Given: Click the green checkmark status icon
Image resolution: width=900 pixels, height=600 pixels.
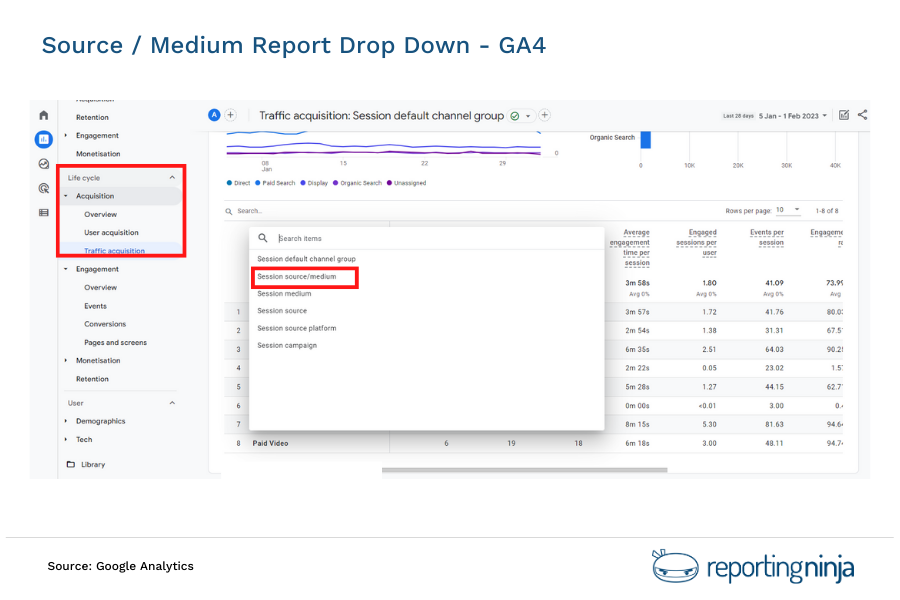Looking at the screenshot, I should tap(515, 116).
